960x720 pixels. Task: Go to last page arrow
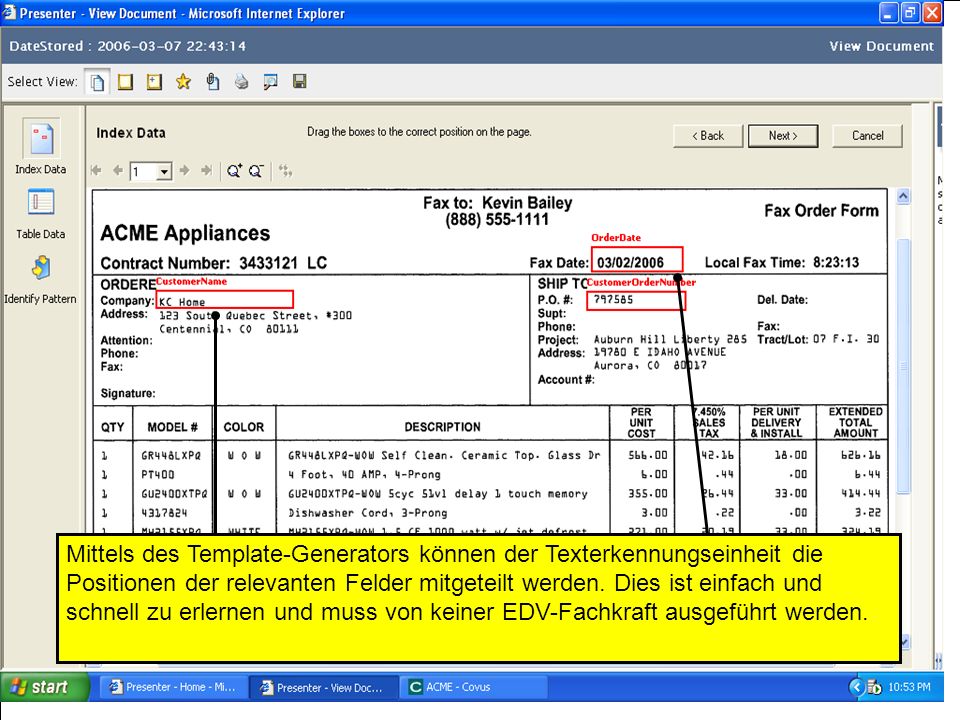(206, 171)
